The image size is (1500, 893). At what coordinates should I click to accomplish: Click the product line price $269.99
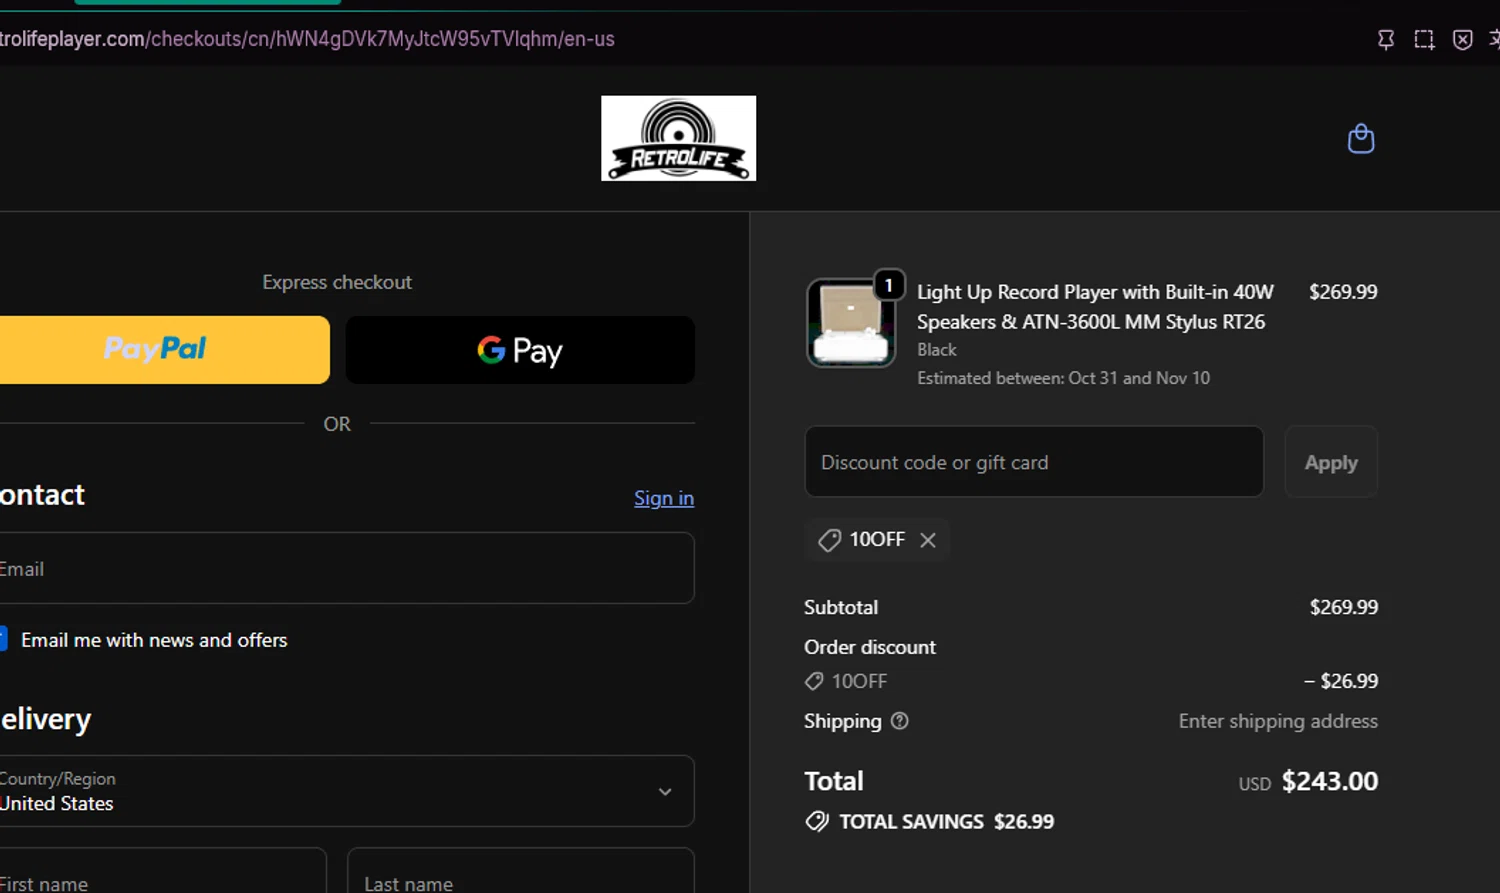pos(1343,292)
